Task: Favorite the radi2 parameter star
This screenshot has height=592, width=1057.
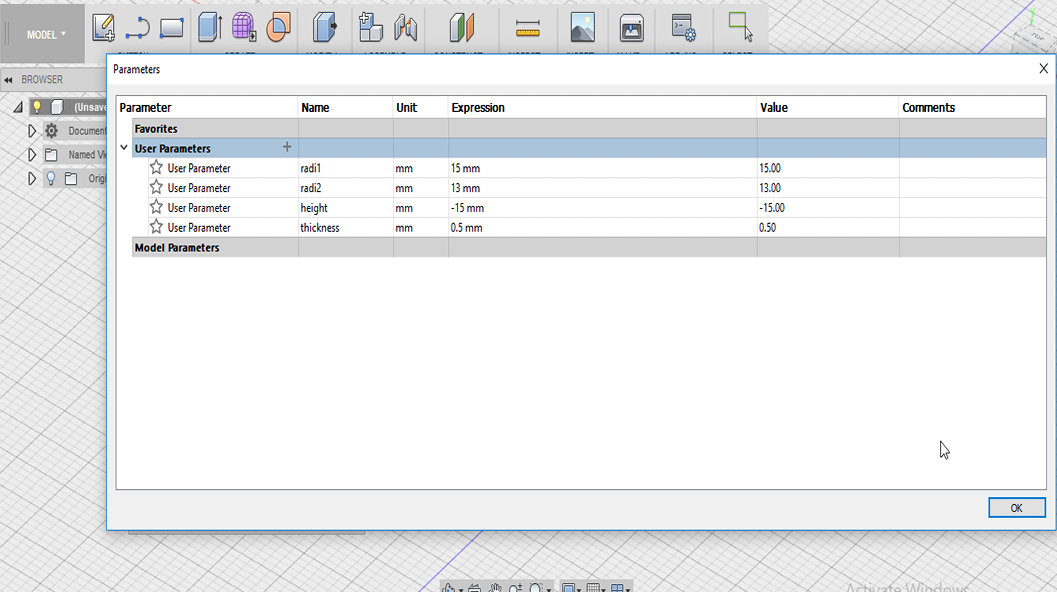Action: [156, 187]
